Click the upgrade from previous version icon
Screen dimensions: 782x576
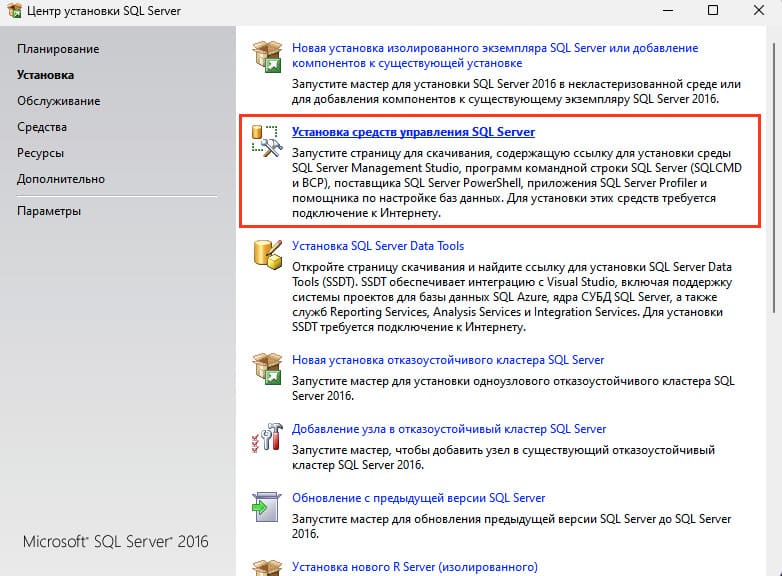click(267, 507)
